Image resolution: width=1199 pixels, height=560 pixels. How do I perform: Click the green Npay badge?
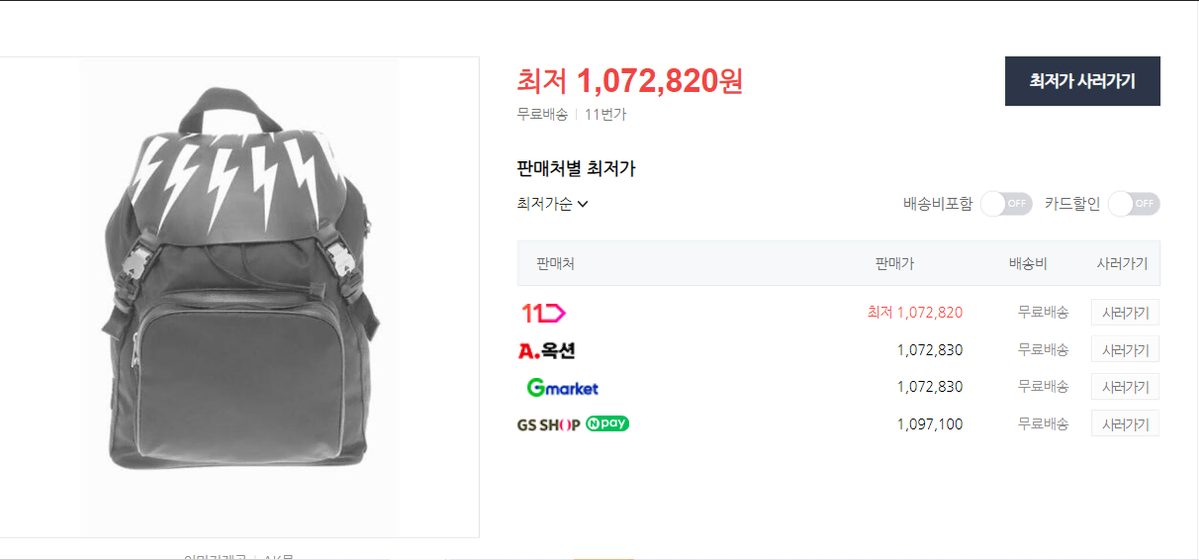click(x=607, y=423)
